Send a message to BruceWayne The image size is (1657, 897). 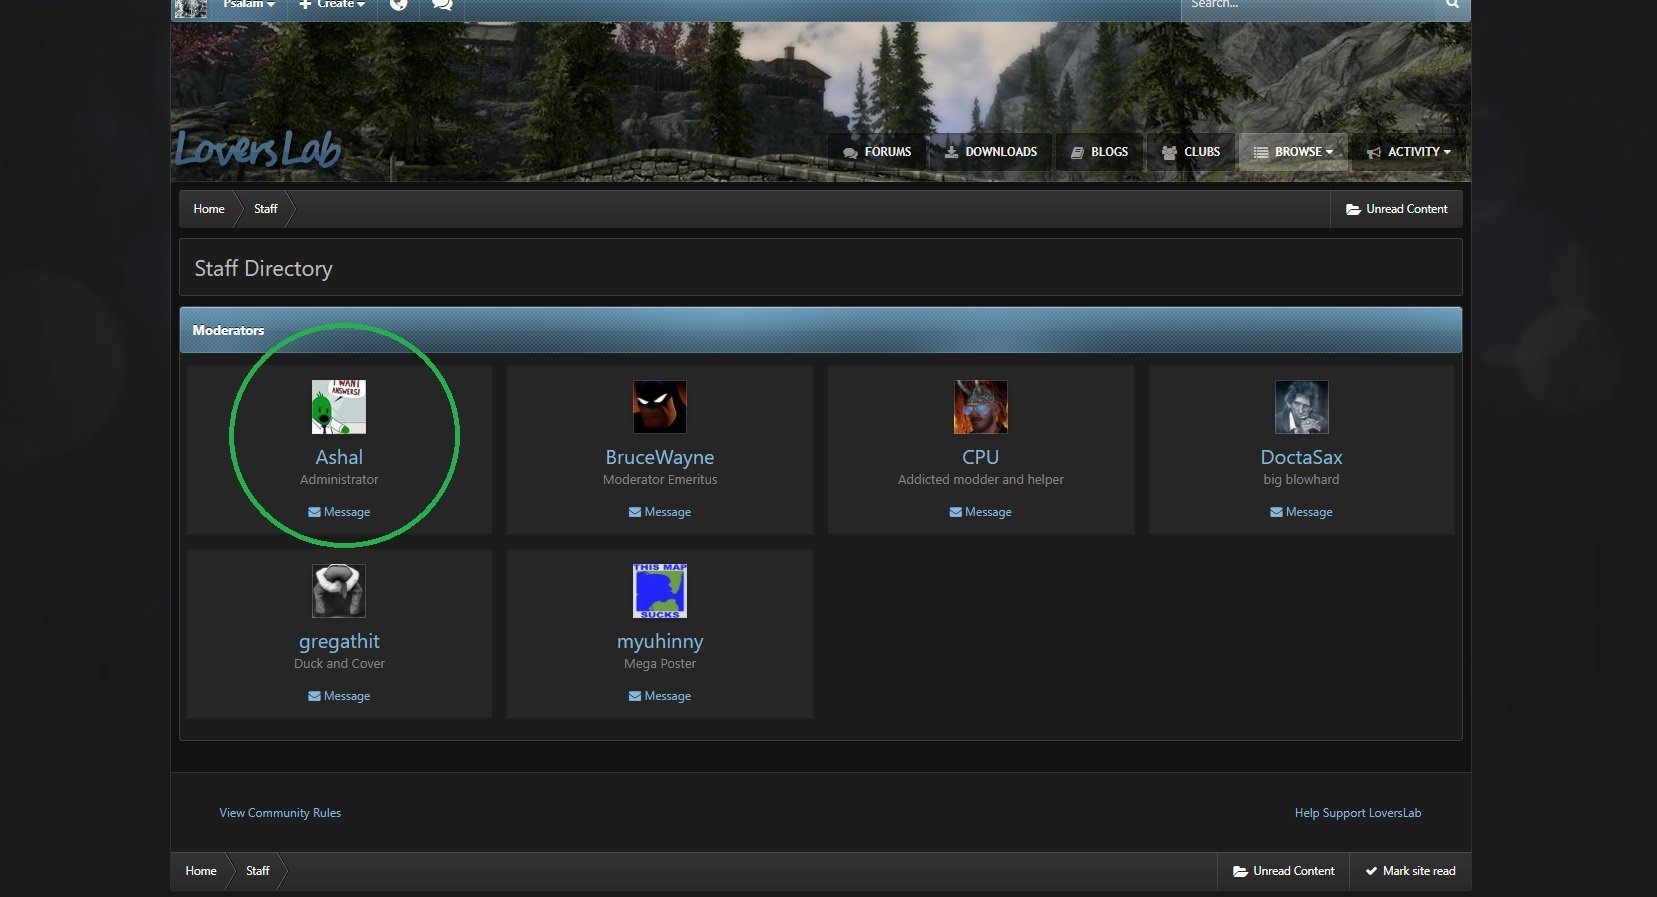click(660, 512)
